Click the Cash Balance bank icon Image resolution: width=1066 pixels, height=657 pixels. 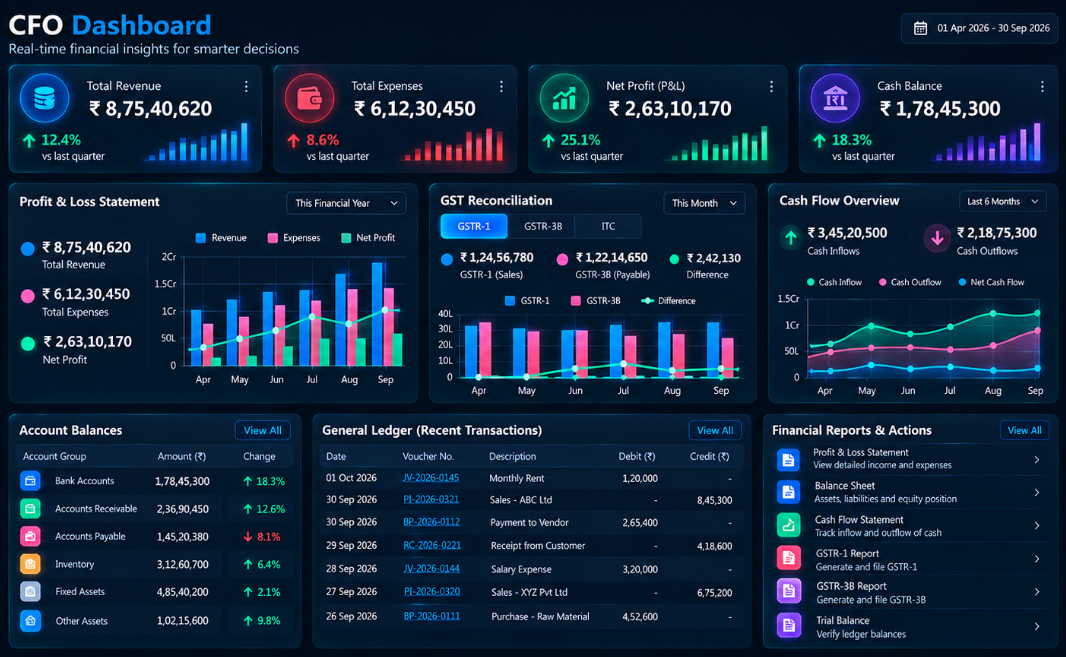point(835,99)
